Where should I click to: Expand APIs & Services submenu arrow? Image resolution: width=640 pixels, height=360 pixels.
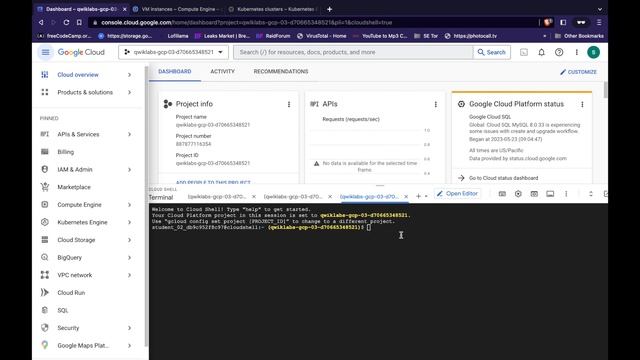[x=129, y=134]
